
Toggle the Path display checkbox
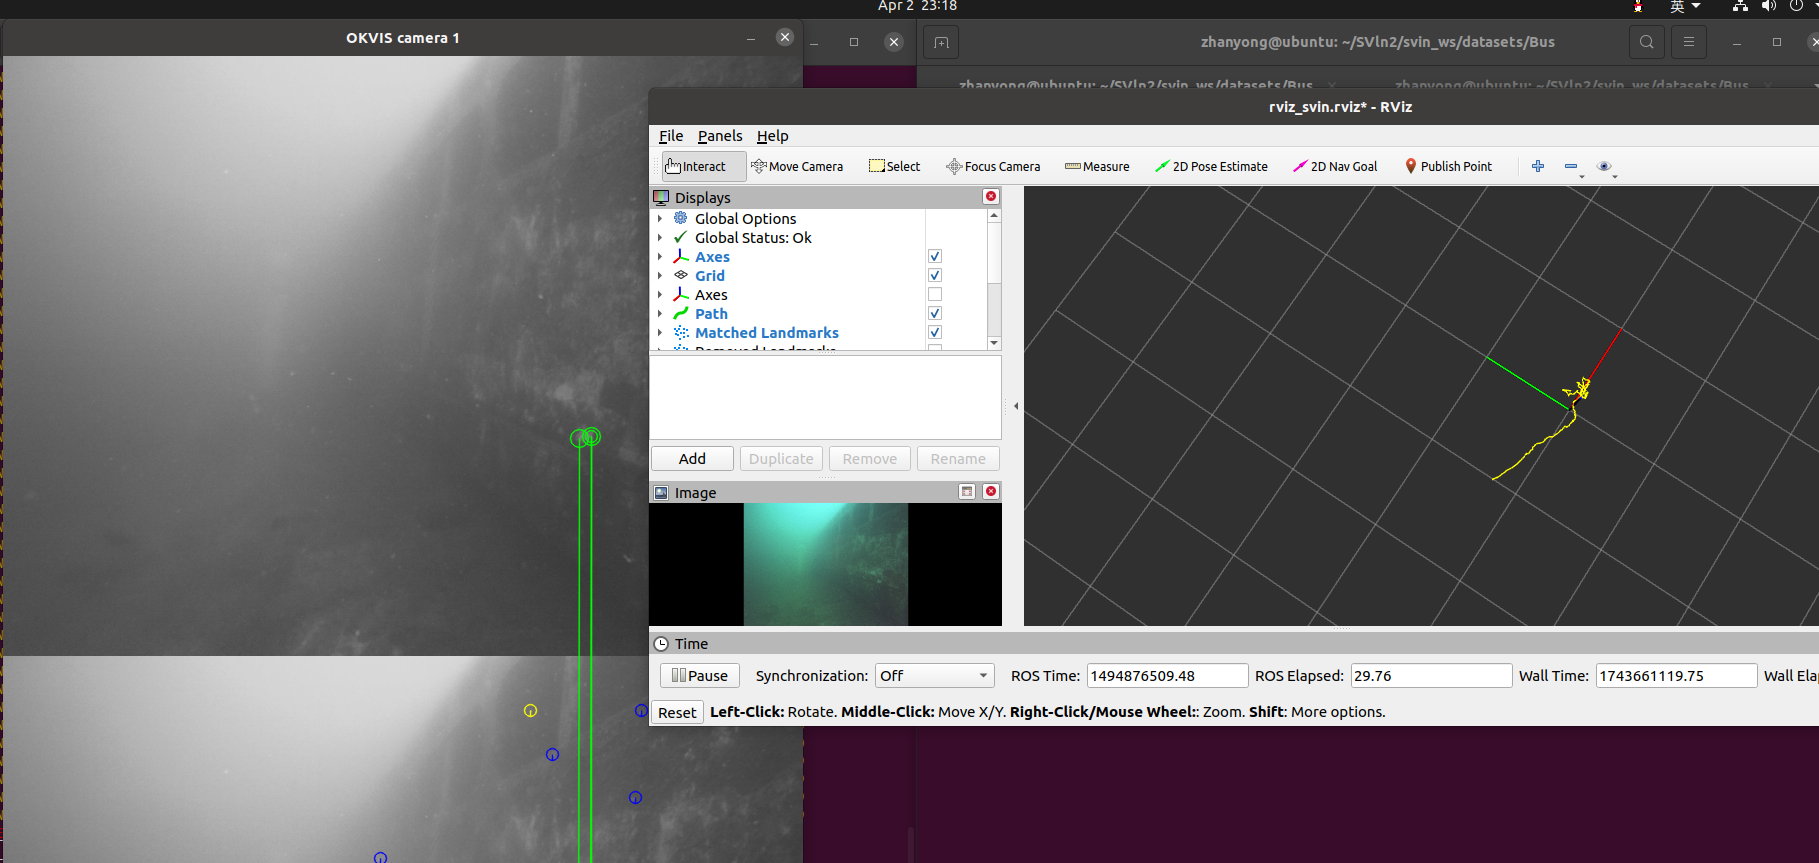(x=935, y=314)
